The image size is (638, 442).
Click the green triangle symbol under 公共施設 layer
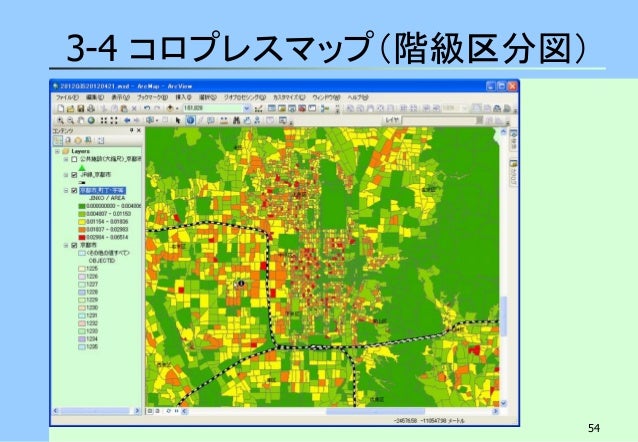(82, 167)
